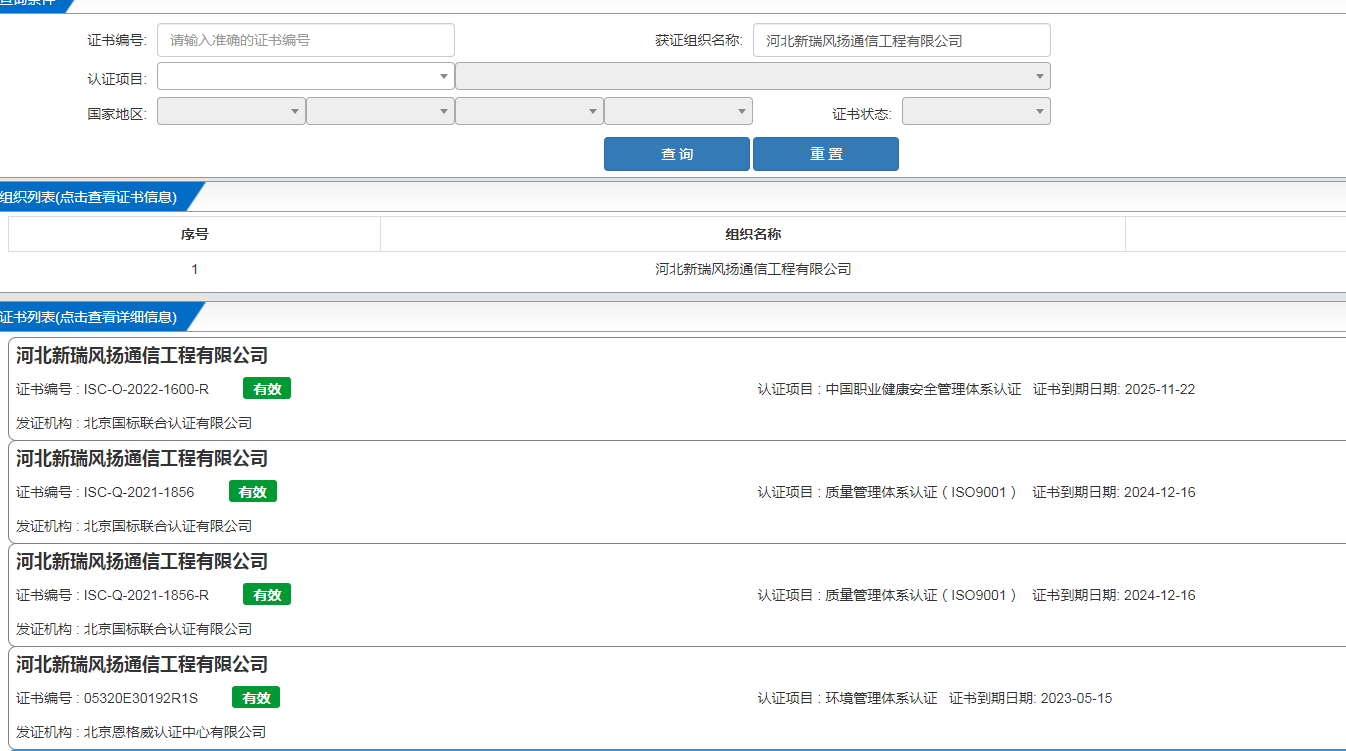Screen dimensions: 1346x751
Task: Open the first 国家地区 dropdown
Action: point(231,111)
